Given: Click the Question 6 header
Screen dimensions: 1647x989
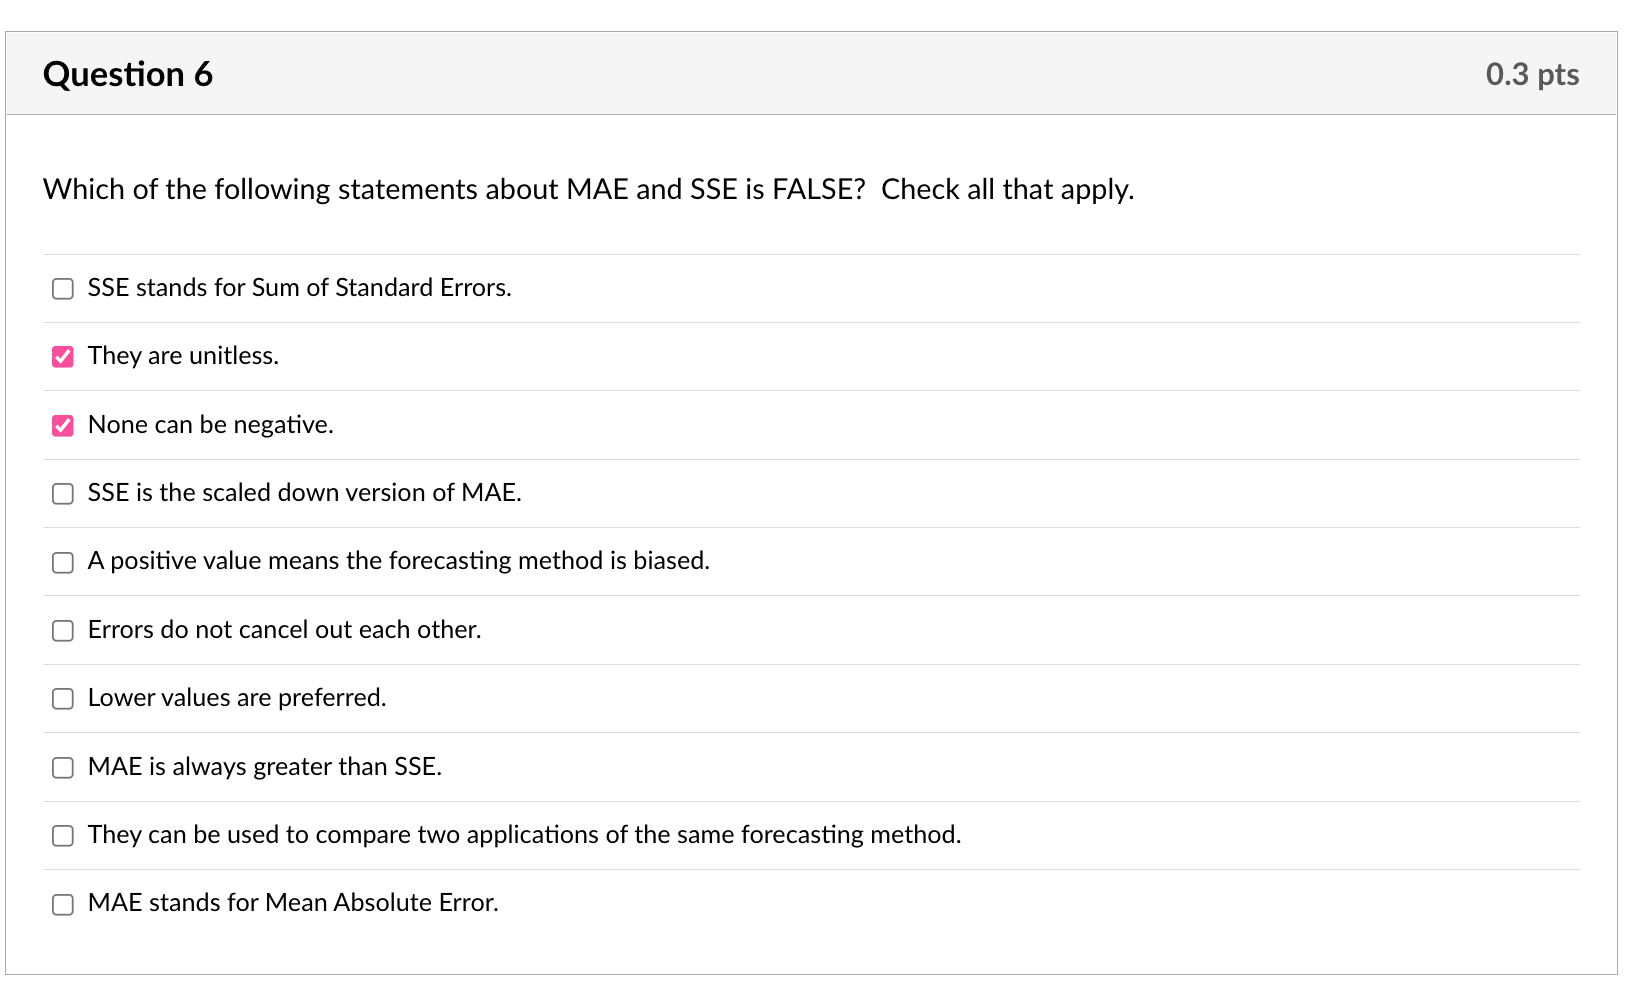Looking at the screenshot, I should (x=128, y=73).
